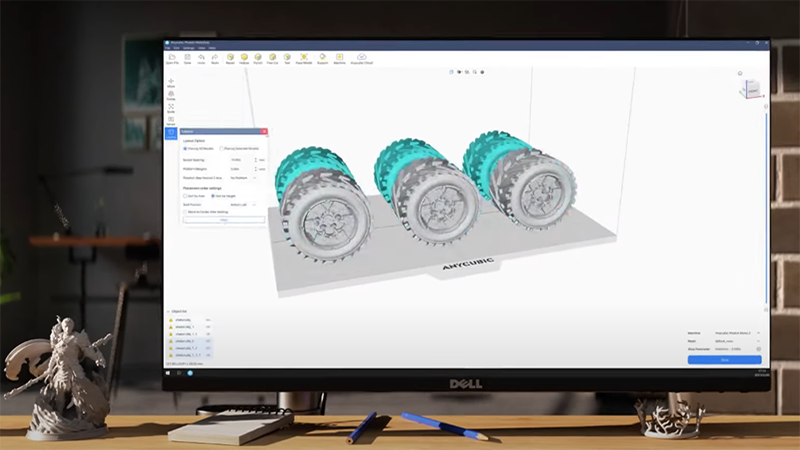Enable the checkbox below Start Position
The image size is (800, 450).
click(185, 212)
